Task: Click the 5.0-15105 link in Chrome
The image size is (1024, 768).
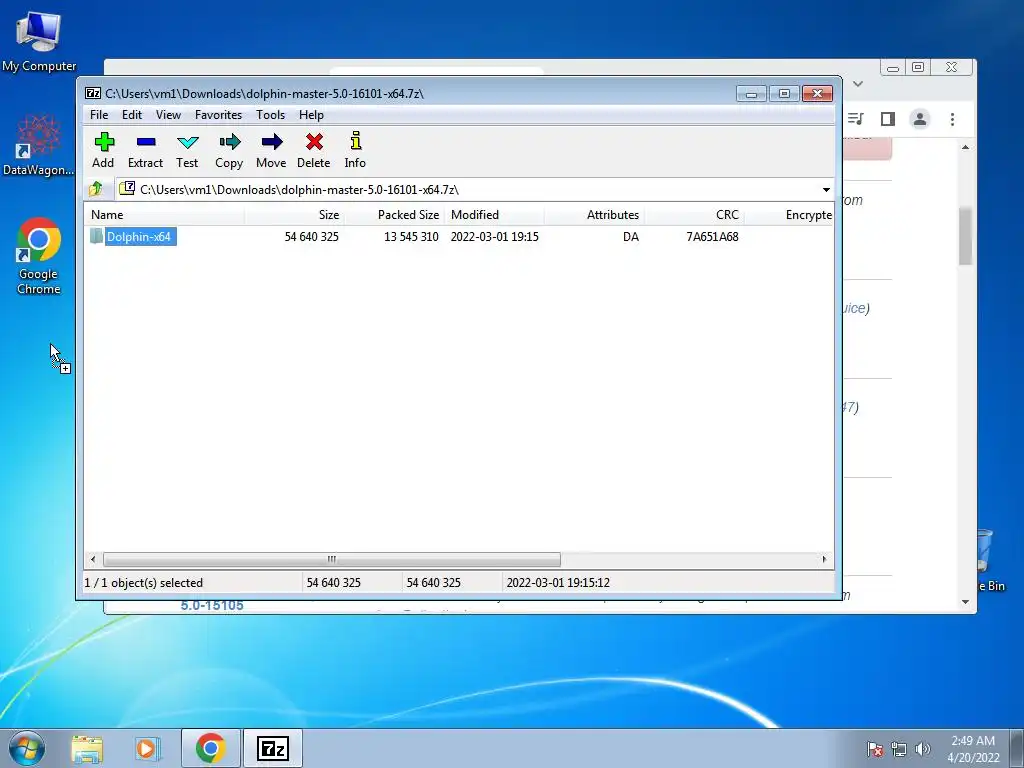Action: [212, 605]
